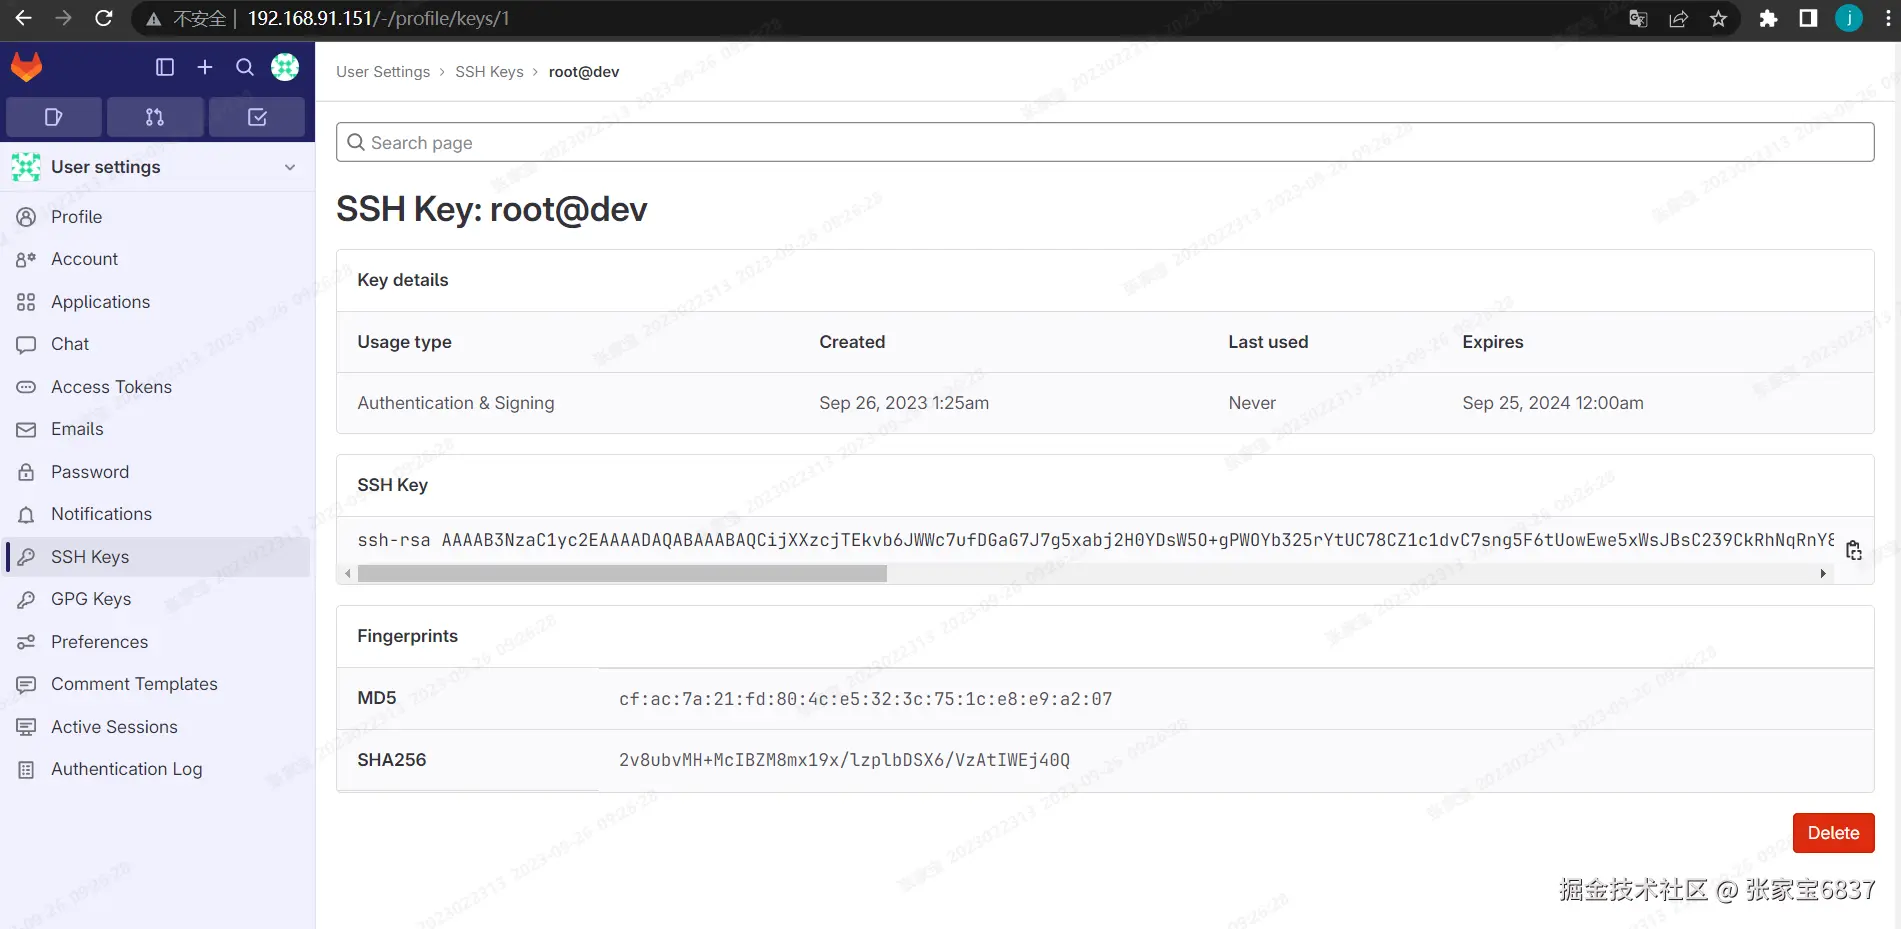The width and height of the screenshot is (1901, 929).
Task: Open Active Sessions page
Action: (x=158, y=727)
